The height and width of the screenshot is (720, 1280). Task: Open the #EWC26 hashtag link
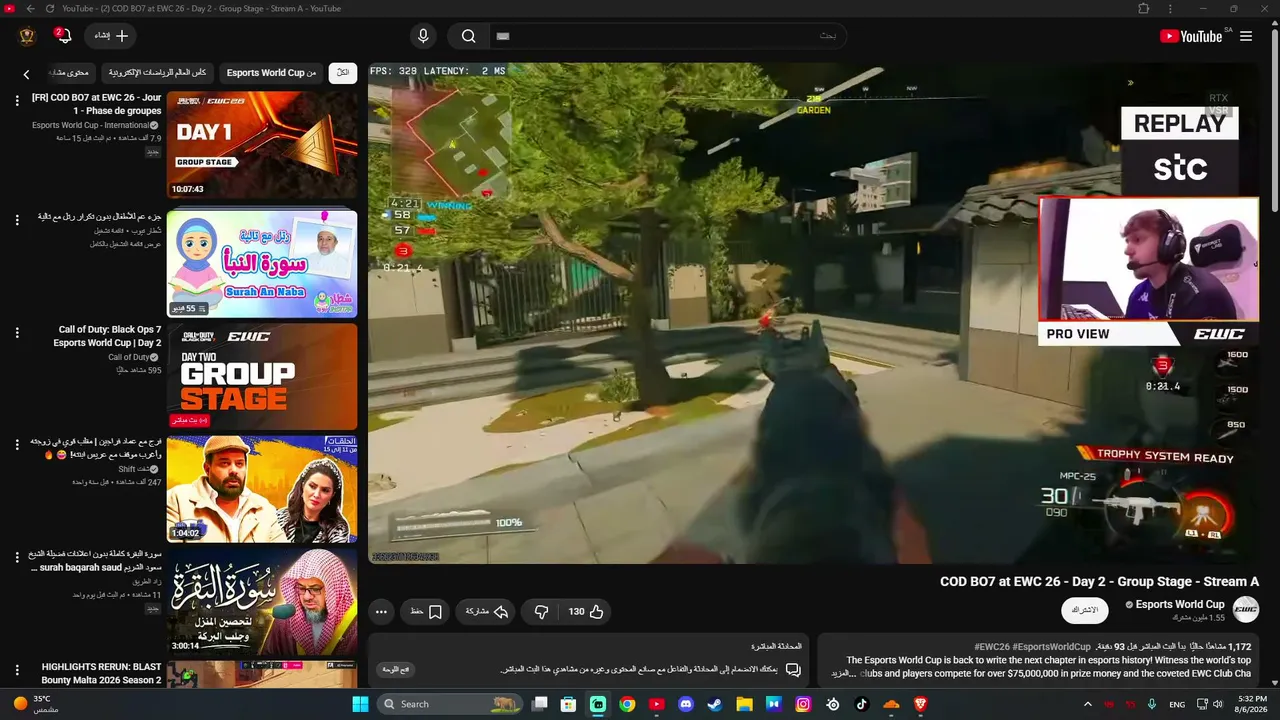point(991,647)
